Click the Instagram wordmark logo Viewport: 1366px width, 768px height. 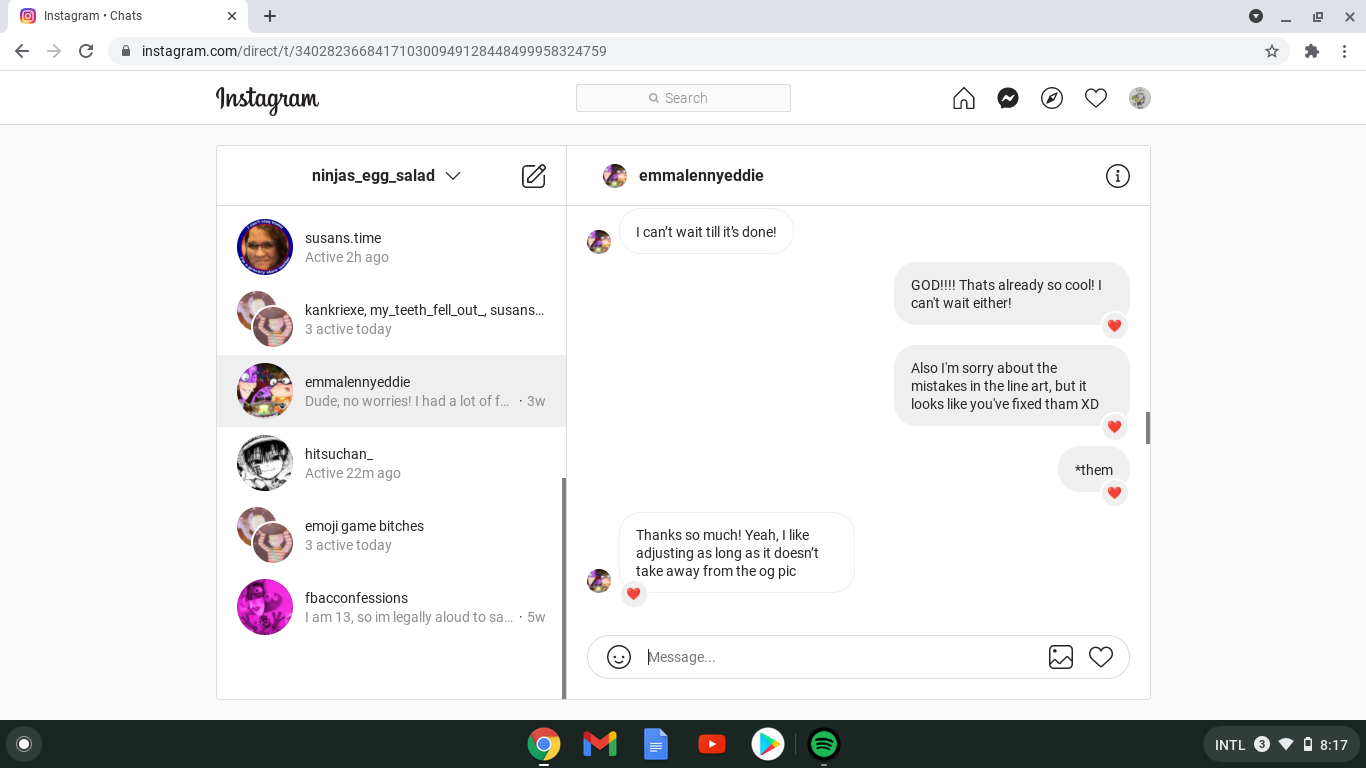[x=267, y=99]
